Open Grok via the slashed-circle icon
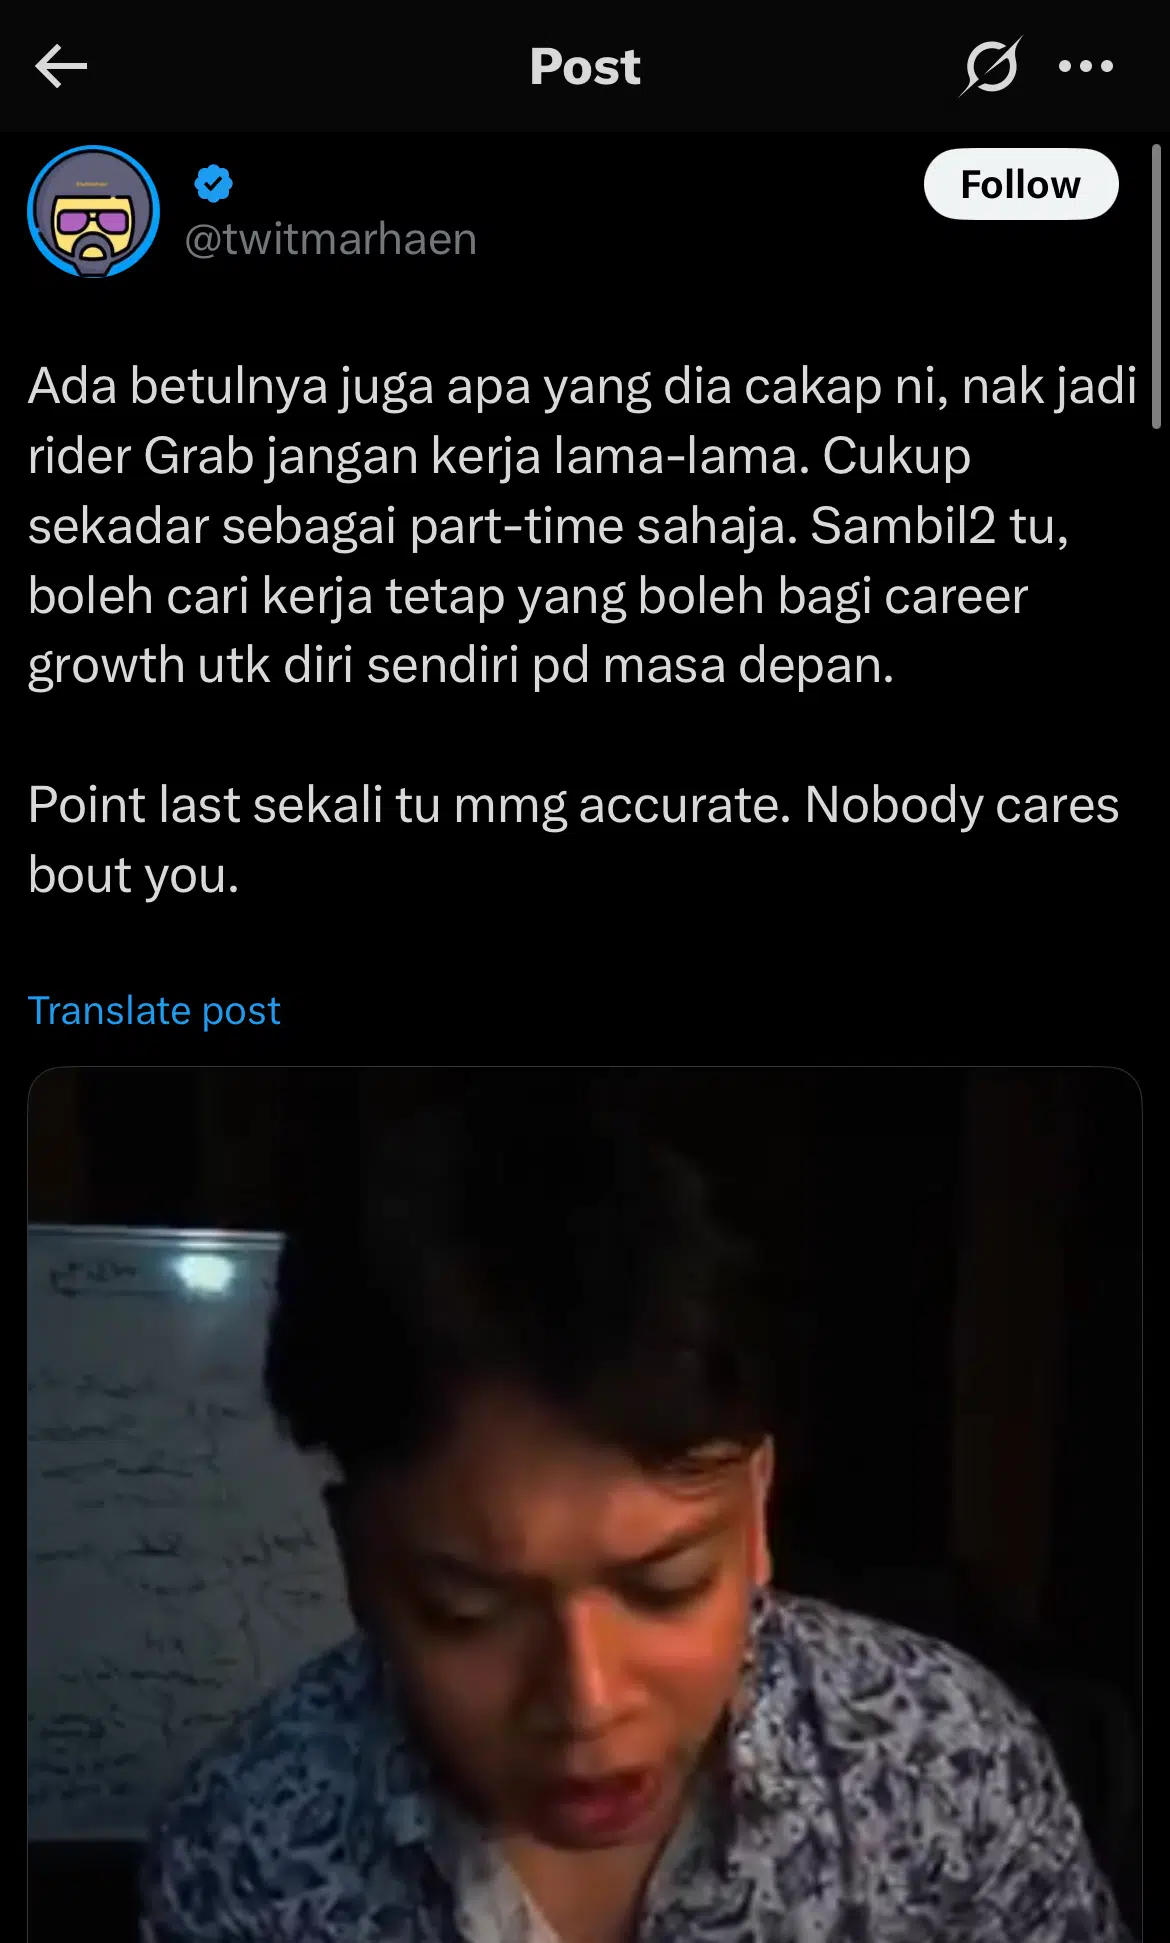Viewport: 1170px width, 1943px height. click(x=991, y=66)
